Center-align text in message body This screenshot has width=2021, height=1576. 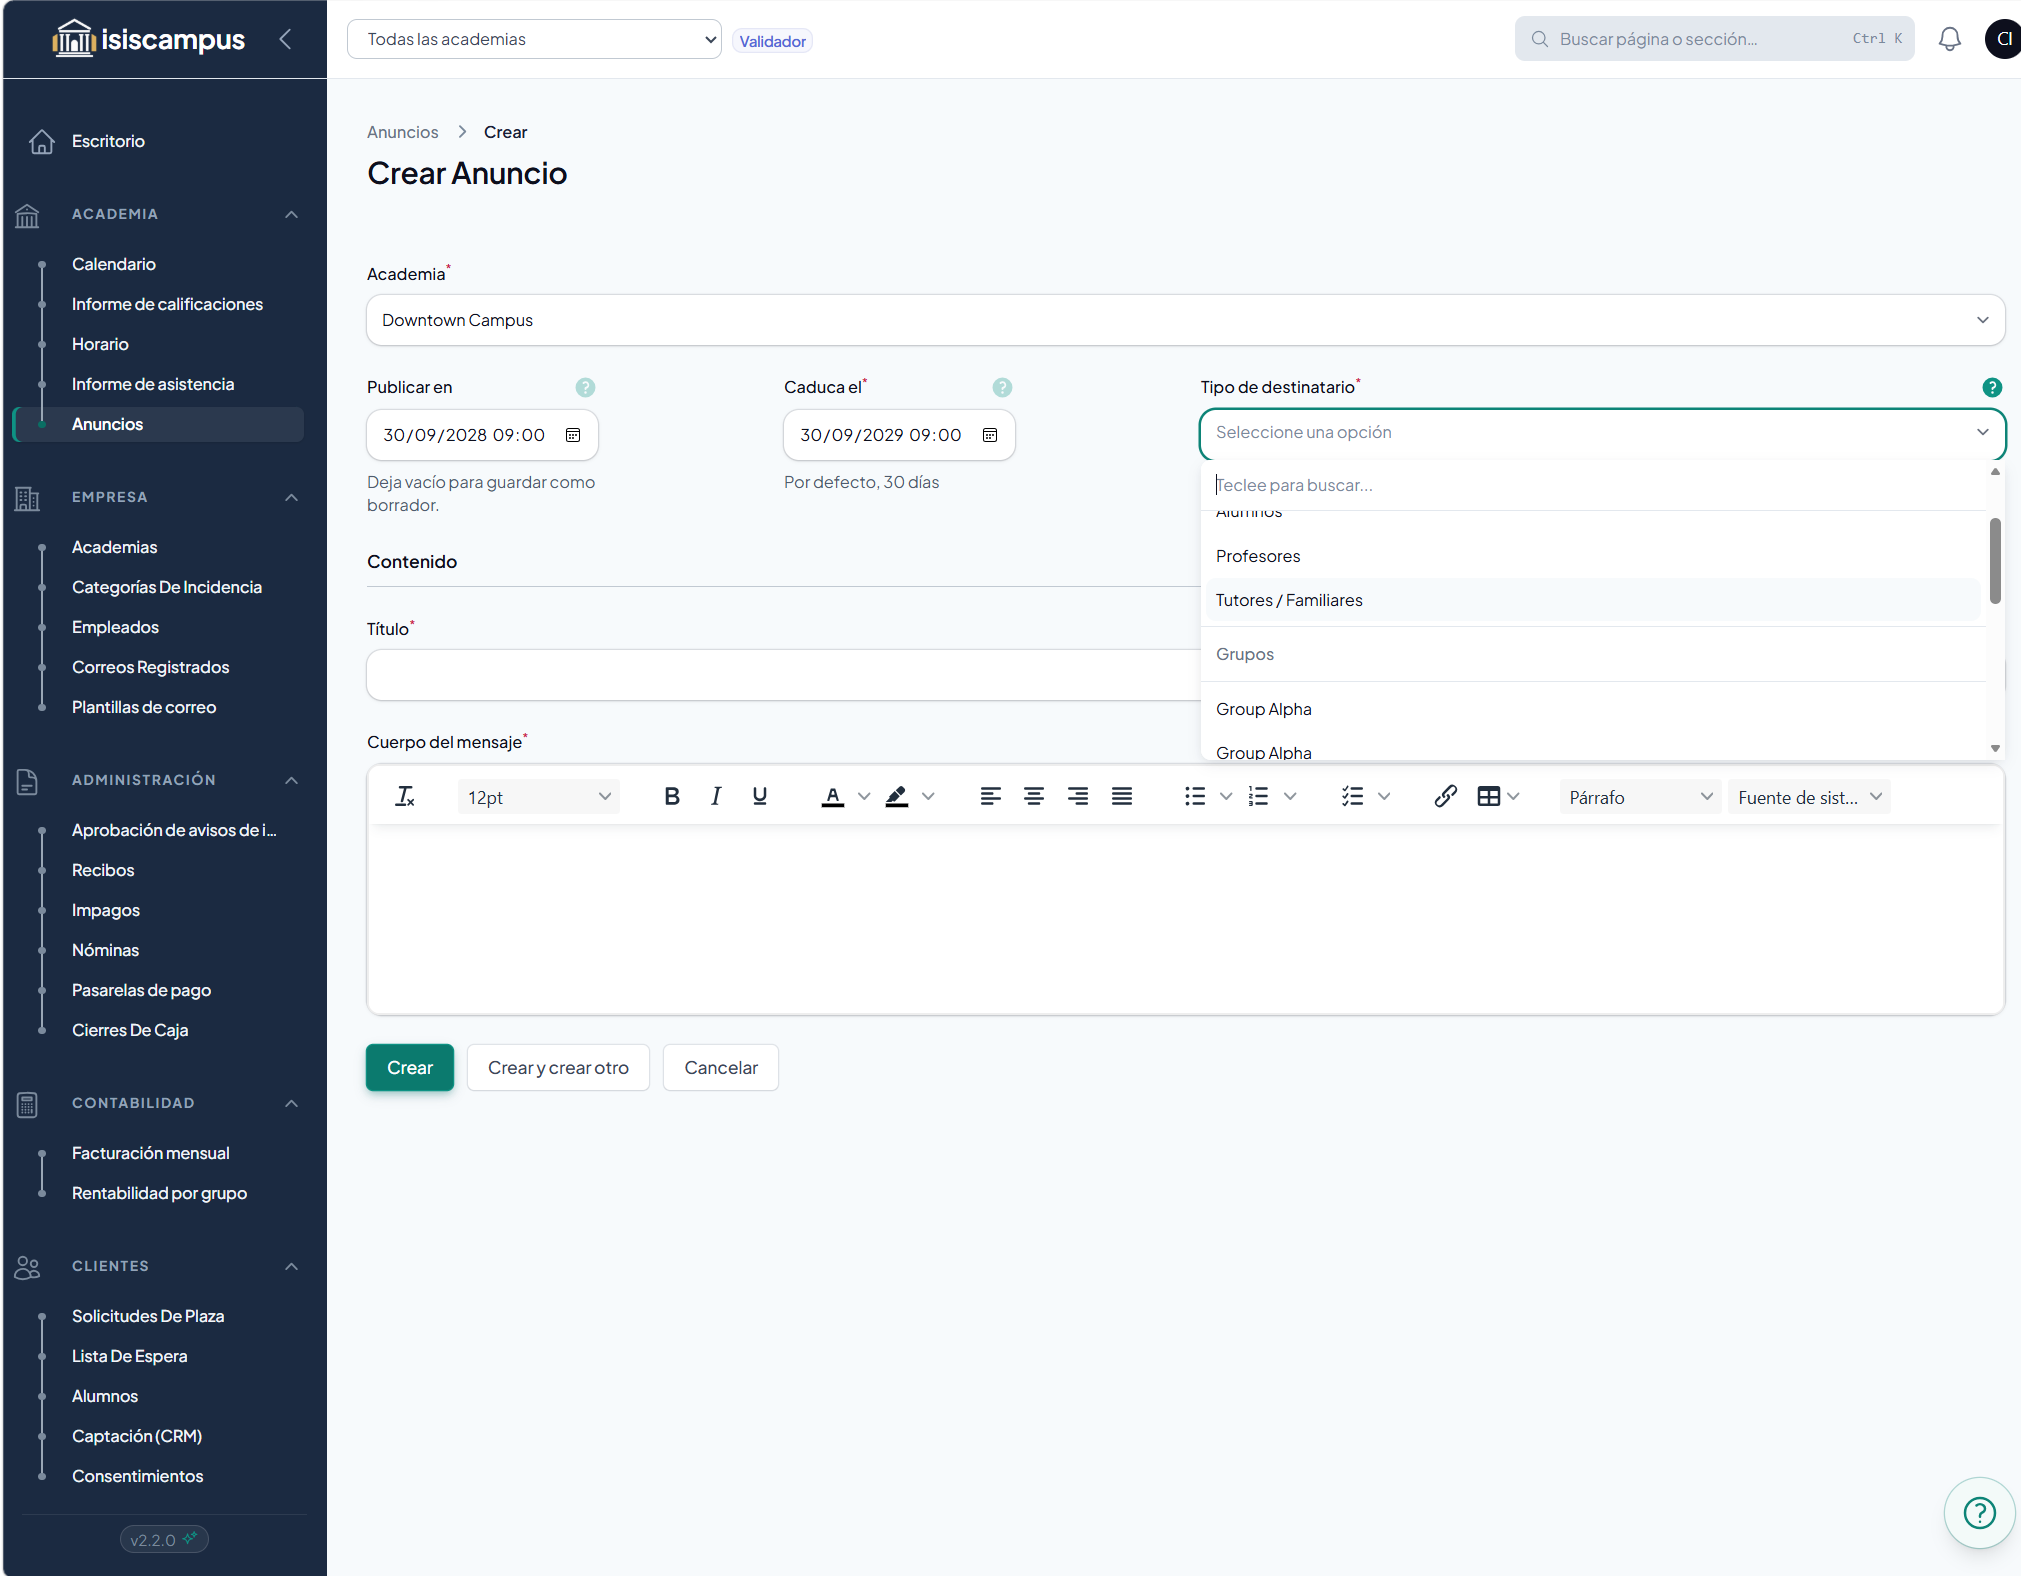coord(1034,796)
